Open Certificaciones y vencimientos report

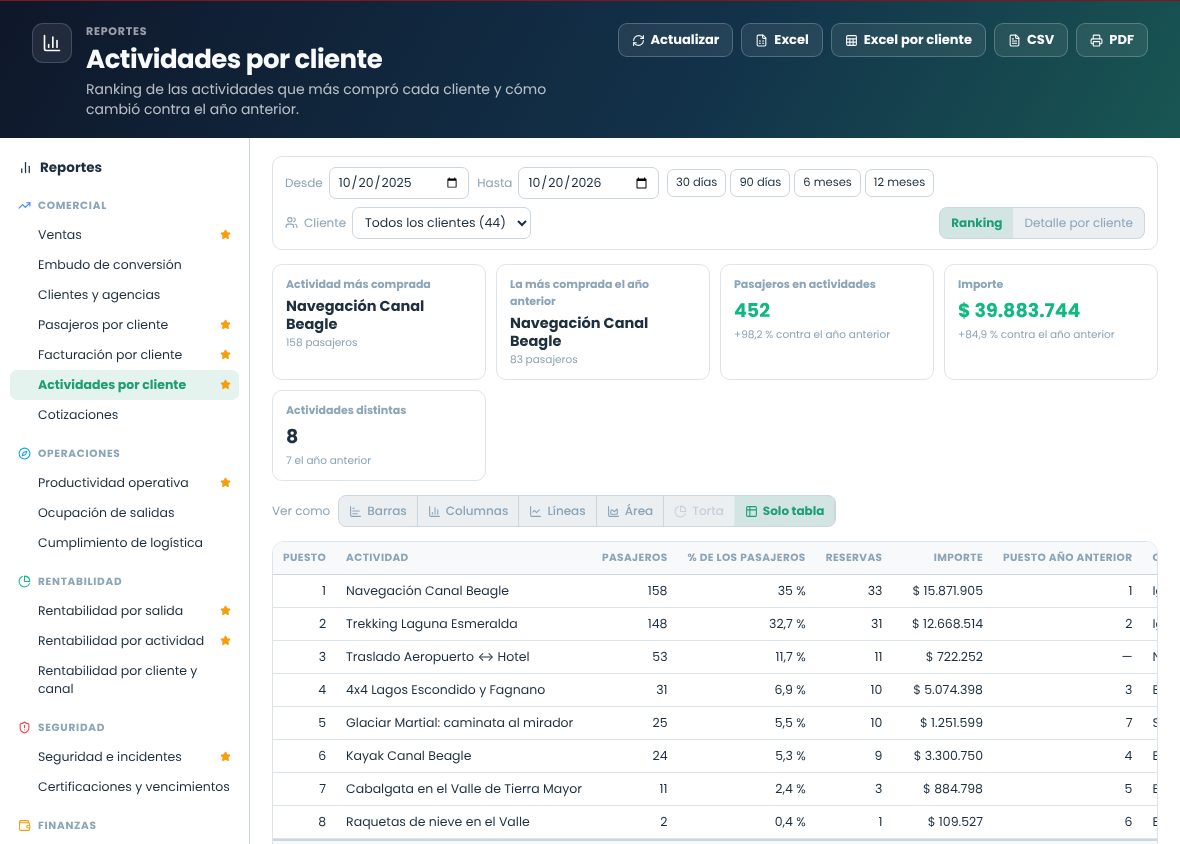click(x=124, y=787)
